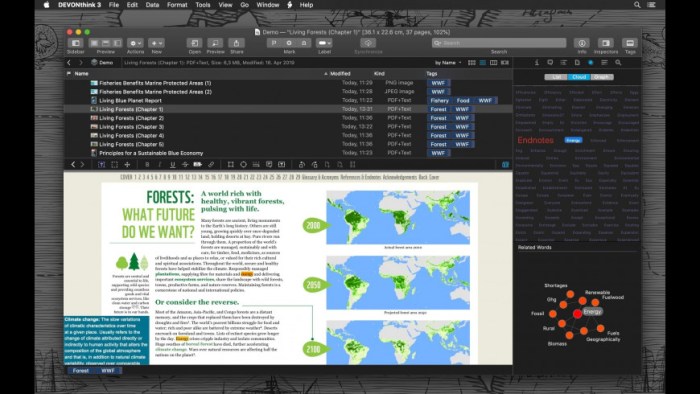Select the text selection tool in PDF toolbar
This screenshot has width=700, height=394.
tap(101, 165)
